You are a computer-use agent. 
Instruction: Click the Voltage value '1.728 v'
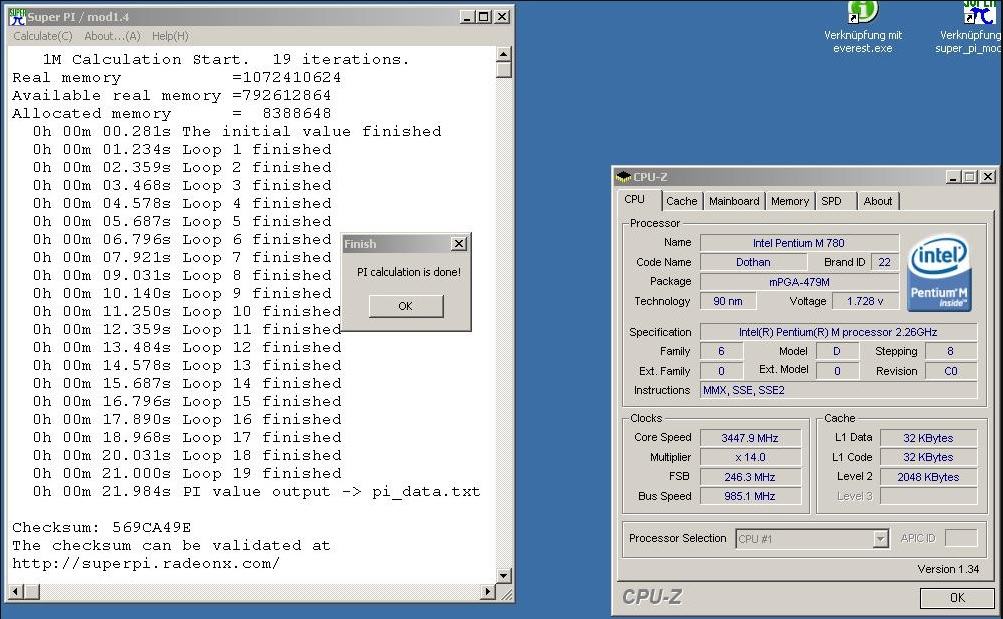(865, 301)
